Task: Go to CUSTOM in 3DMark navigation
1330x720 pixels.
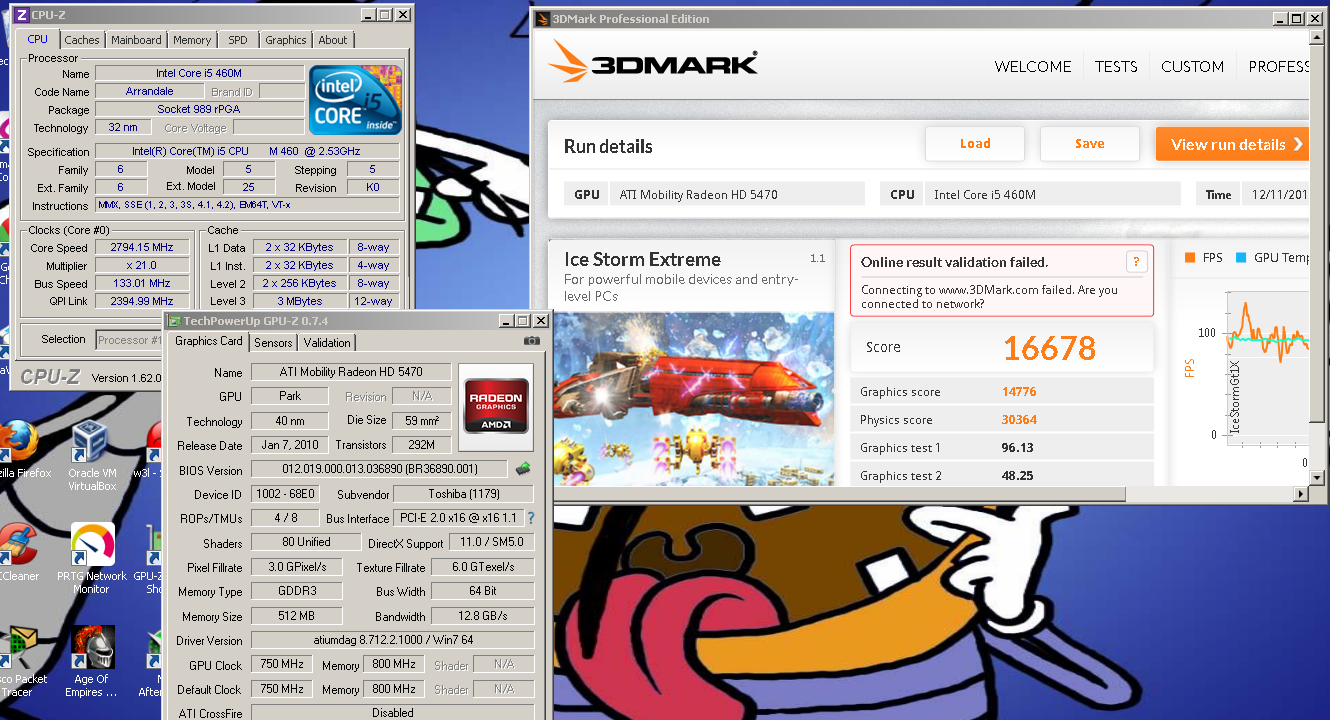Action: (1192, 67)
